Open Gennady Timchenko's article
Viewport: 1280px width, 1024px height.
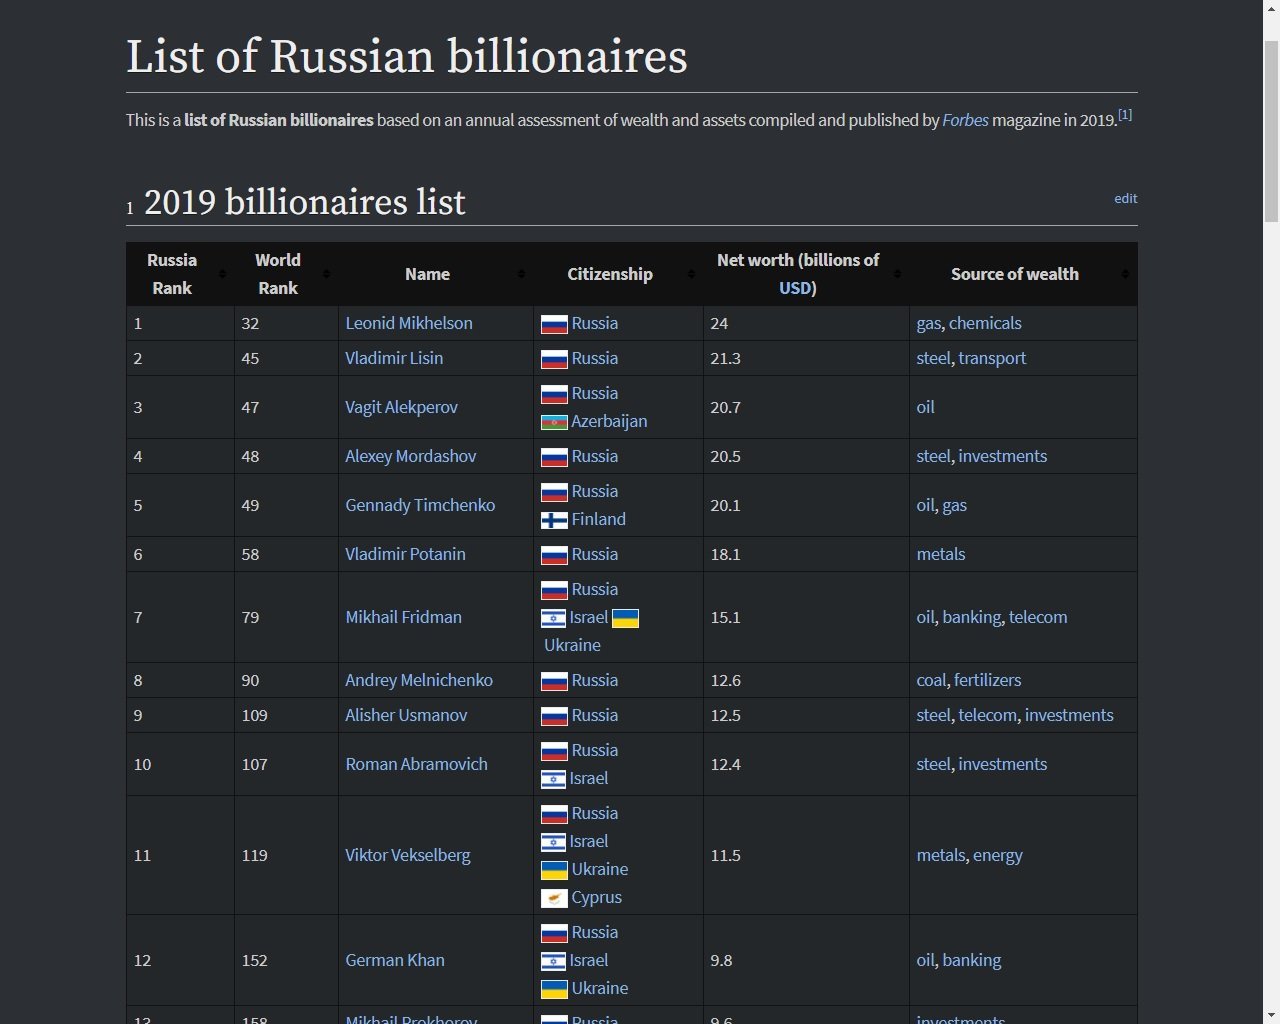point(420,505)
